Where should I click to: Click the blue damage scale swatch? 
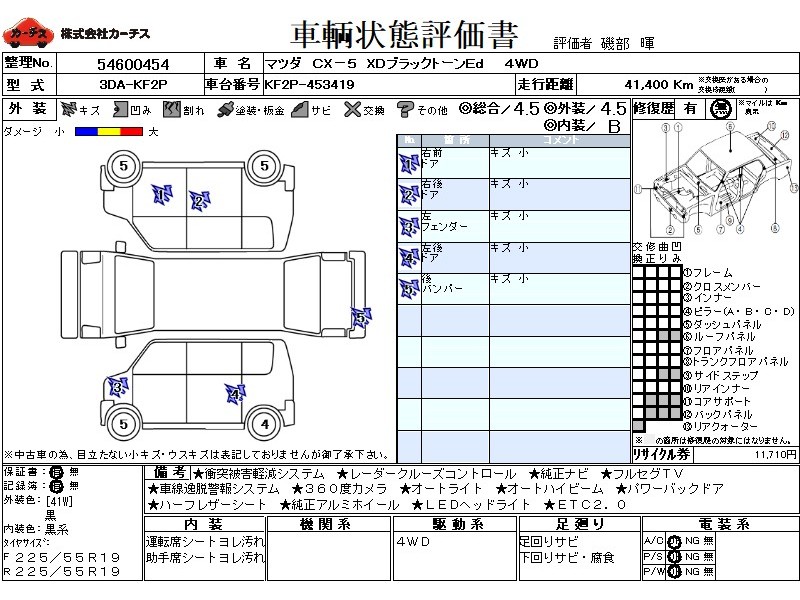(x=86, y=132)
